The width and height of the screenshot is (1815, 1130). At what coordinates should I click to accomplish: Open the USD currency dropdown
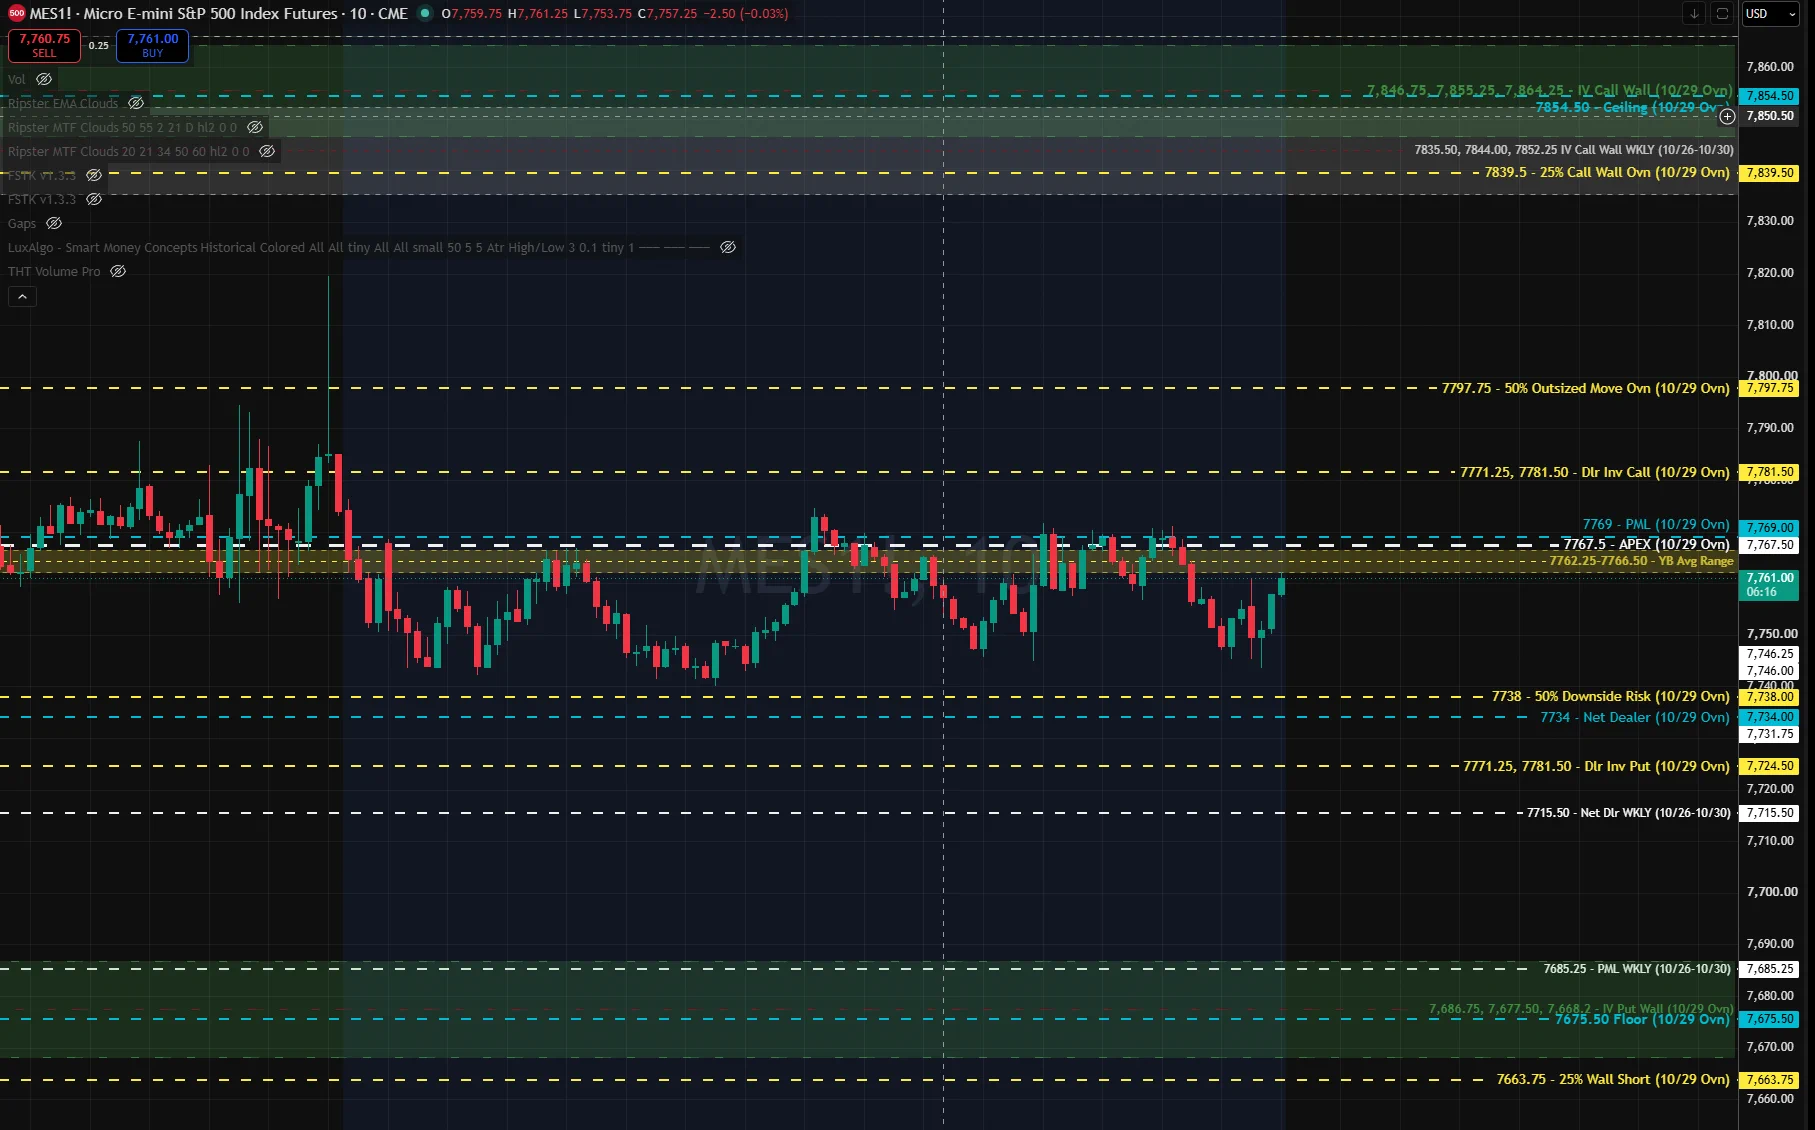(x=1769, y=13)
